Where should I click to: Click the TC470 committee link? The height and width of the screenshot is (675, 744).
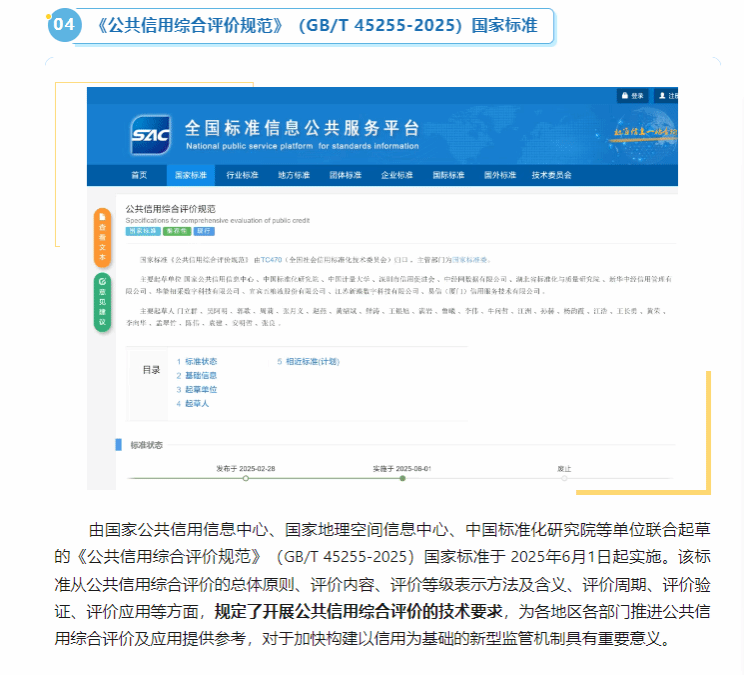click(x=271, y=258)
